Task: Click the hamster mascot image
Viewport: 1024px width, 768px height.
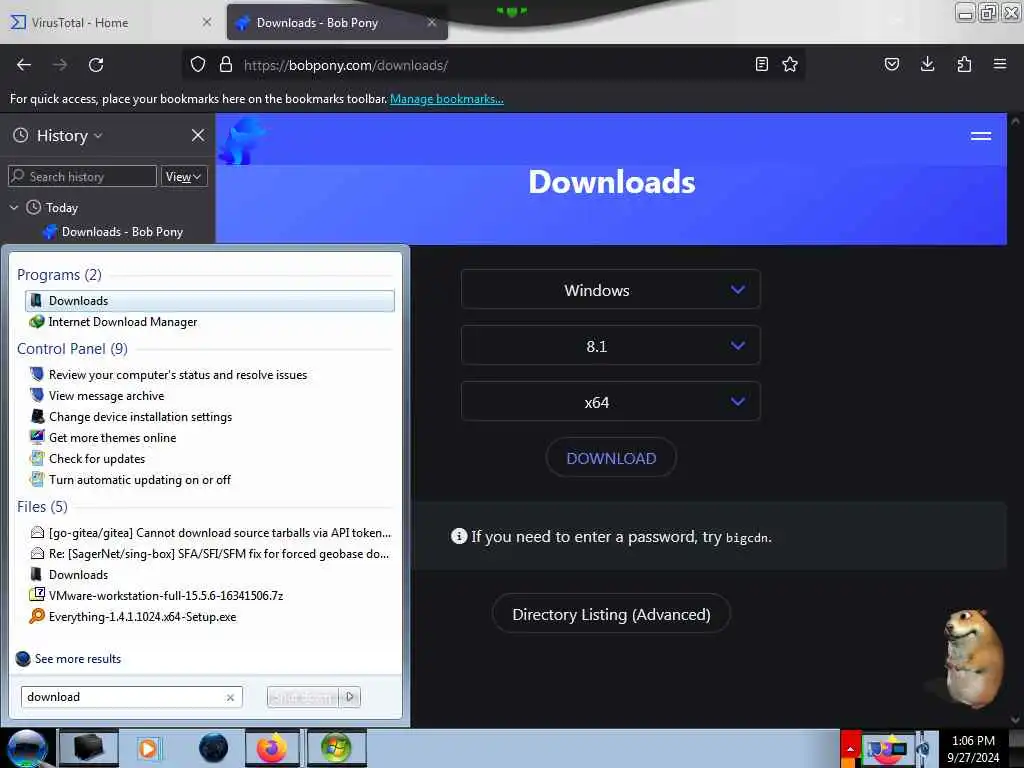Action: click(x=972, y=658)
